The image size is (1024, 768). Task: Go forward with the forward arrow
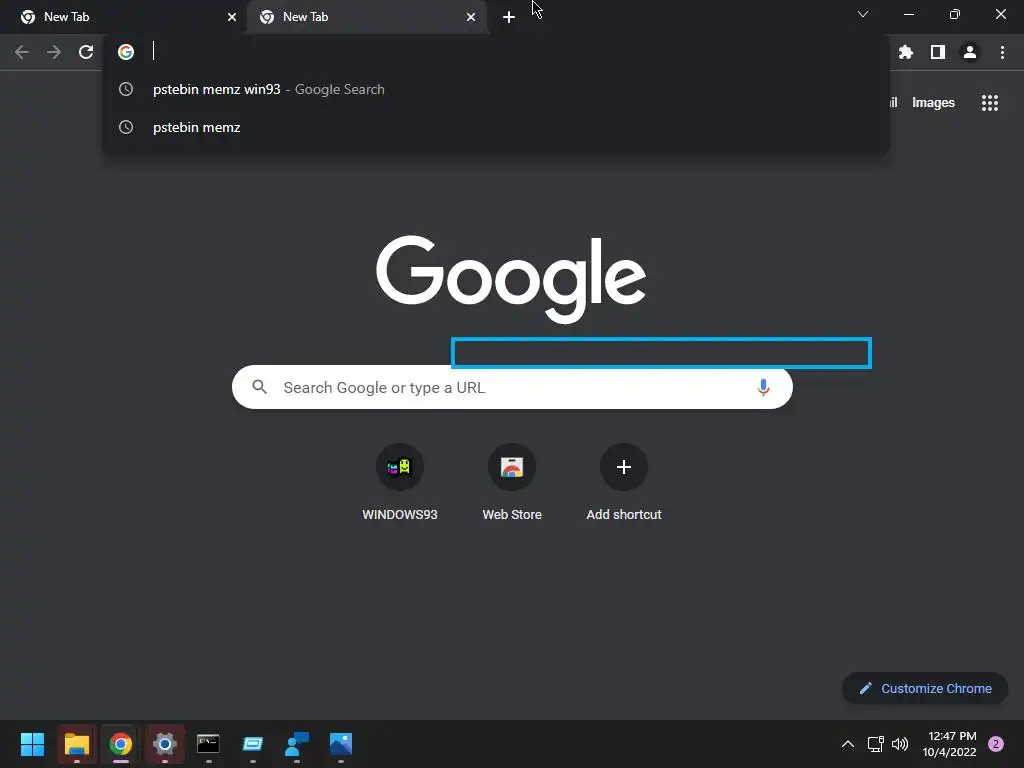[54, 52]
